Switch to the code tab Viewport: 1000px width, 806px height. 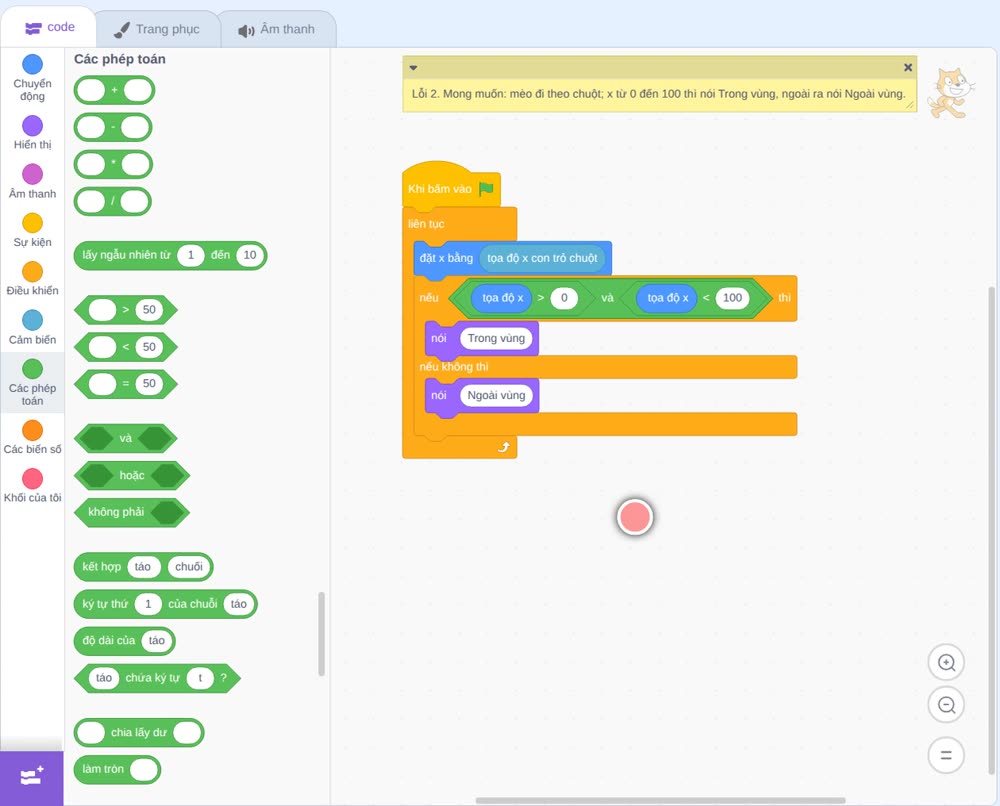50,27
